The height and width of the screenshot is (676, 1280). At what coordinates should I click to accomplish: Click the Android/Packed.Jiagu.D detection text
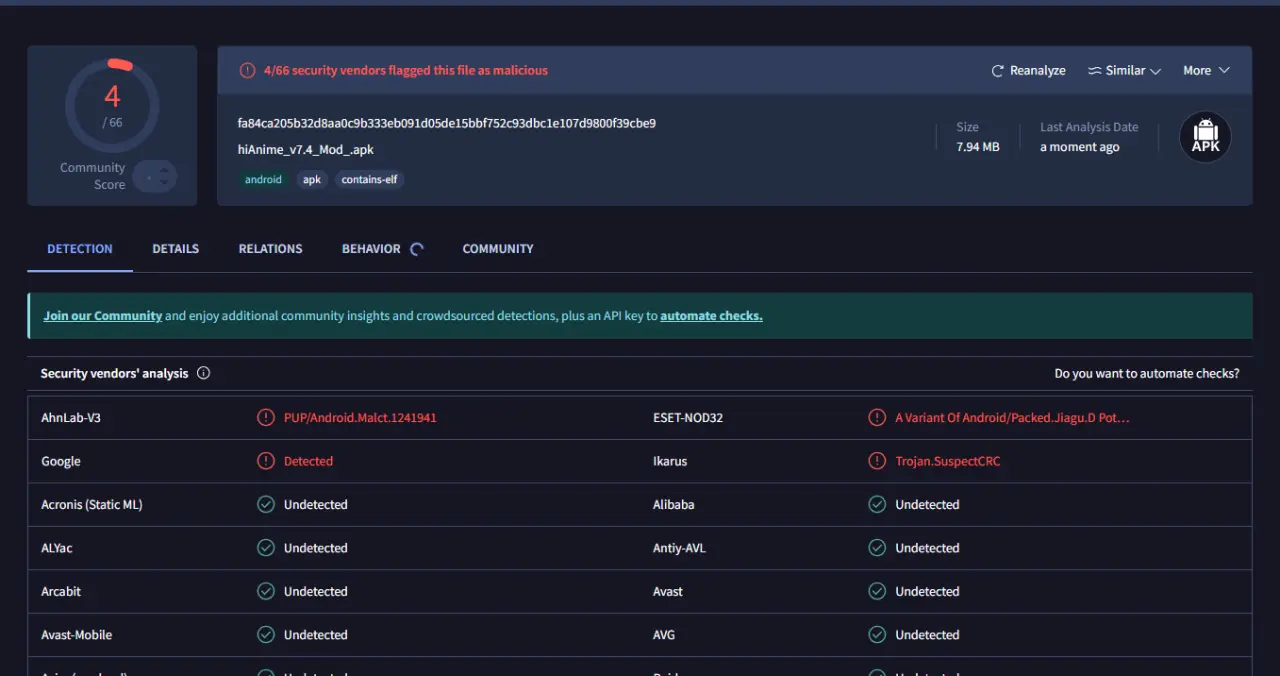pyautogui.click(x=1012, y=418)
